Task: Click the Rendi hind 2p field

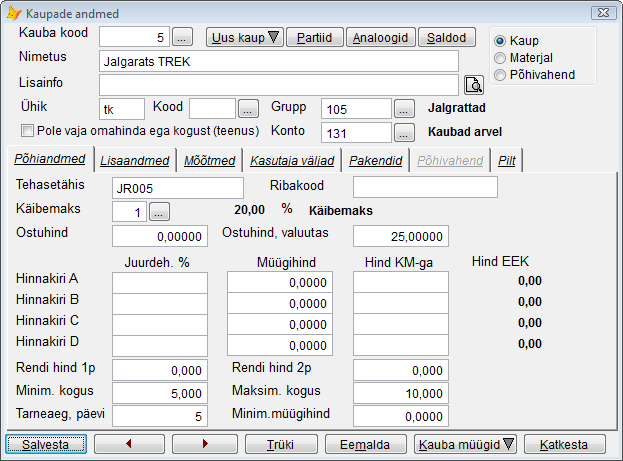Action: pyautogui.click(x=401, y=370)
